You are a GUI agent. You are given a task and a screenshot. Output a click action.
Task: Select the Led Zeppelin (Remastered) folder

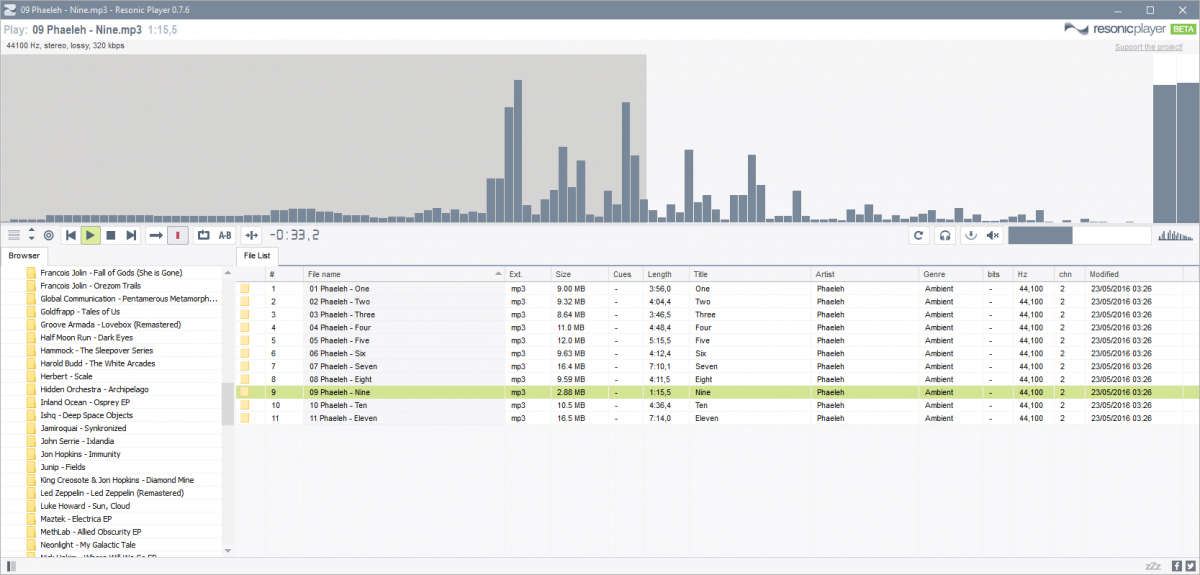(111, 493)
